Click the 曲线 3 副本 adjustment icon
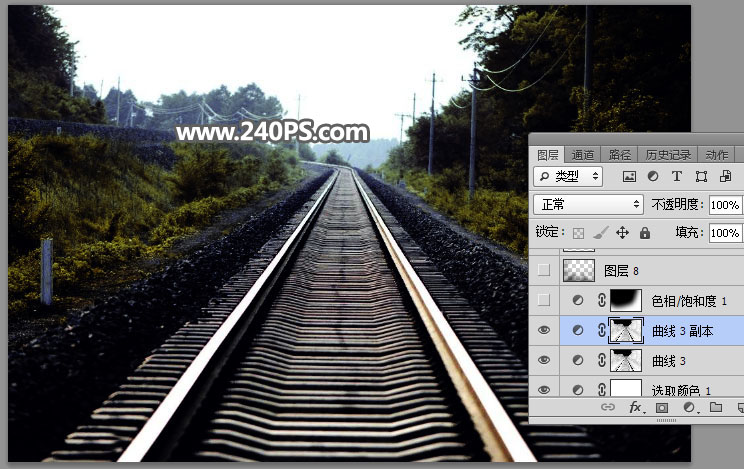This screenshot has width=744, height=469. point(577,330)
